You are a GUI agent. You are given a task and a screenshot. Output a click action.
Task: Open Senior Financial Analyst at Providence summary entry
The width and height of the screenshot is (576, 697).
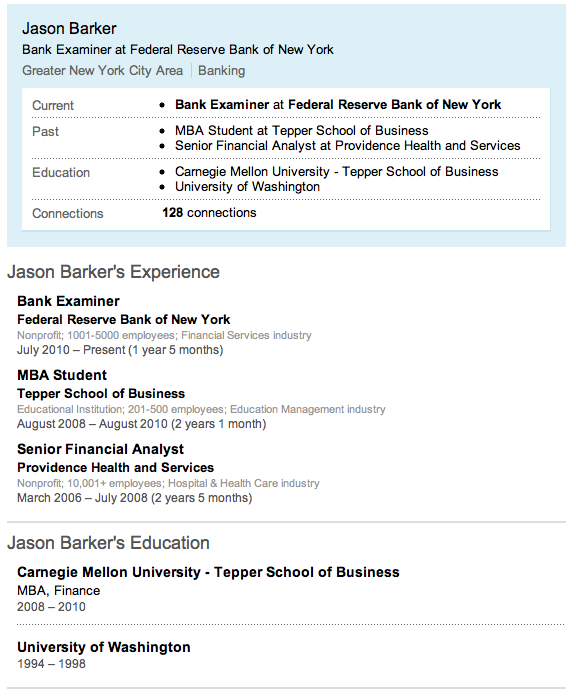pos(348,145)
